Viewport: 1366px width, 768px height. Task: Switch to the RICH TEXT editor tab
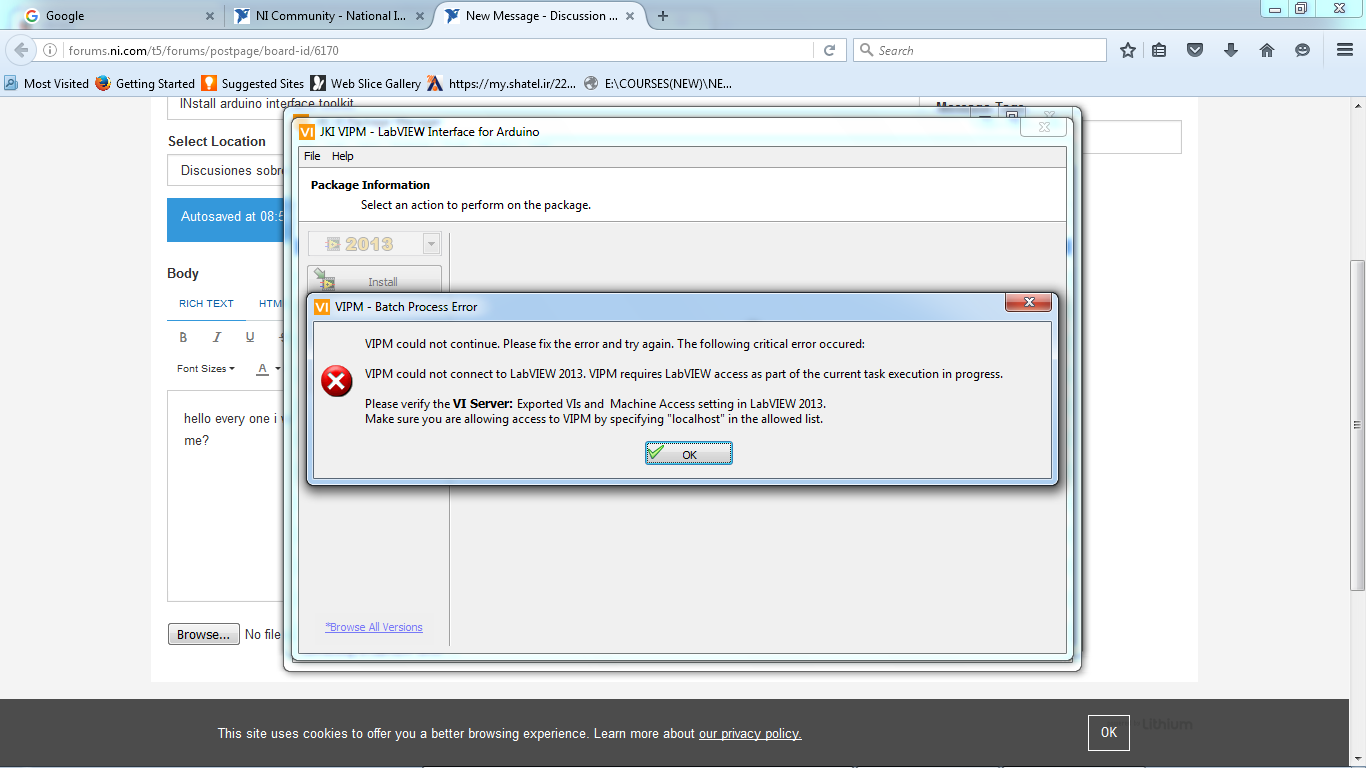click(x=206, y=304)
